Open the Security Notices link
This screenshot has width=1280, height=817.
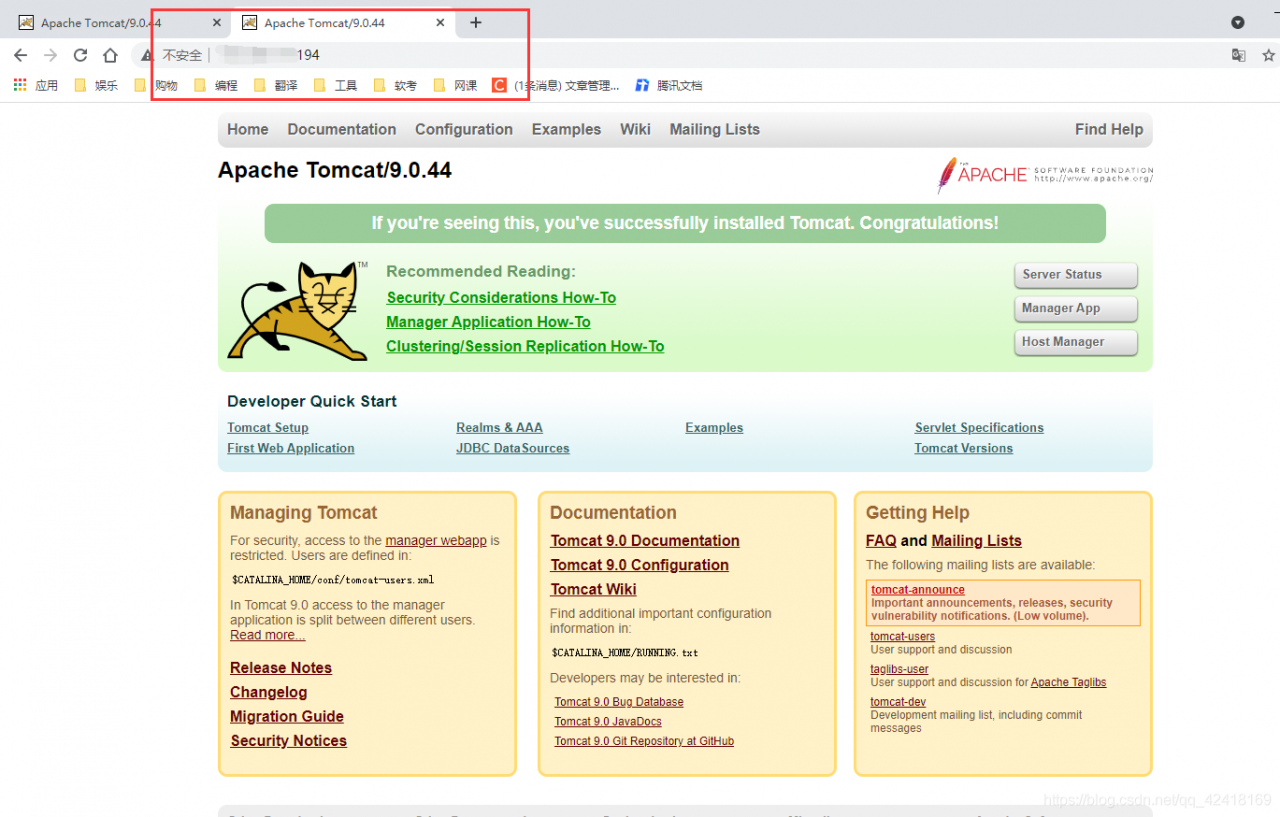(288, 741)
